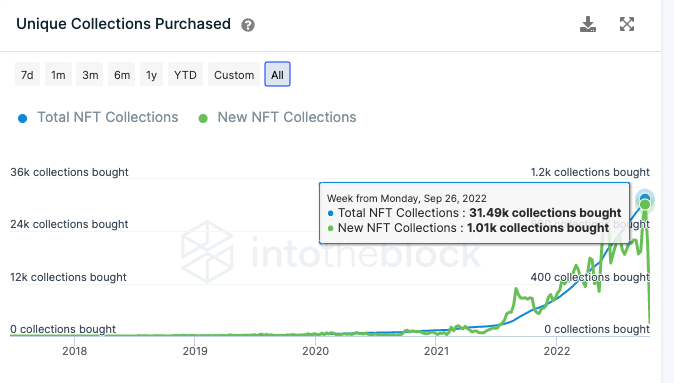Switch to 3m time range

pos(90,74)
